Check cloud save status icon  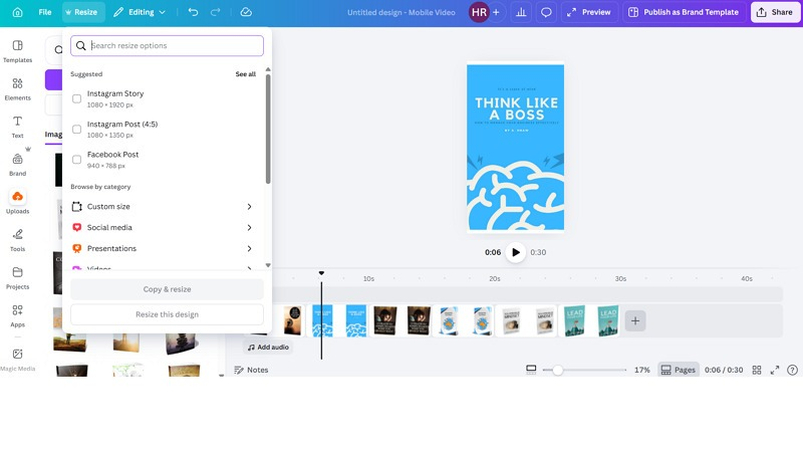[x=246, y=12]
